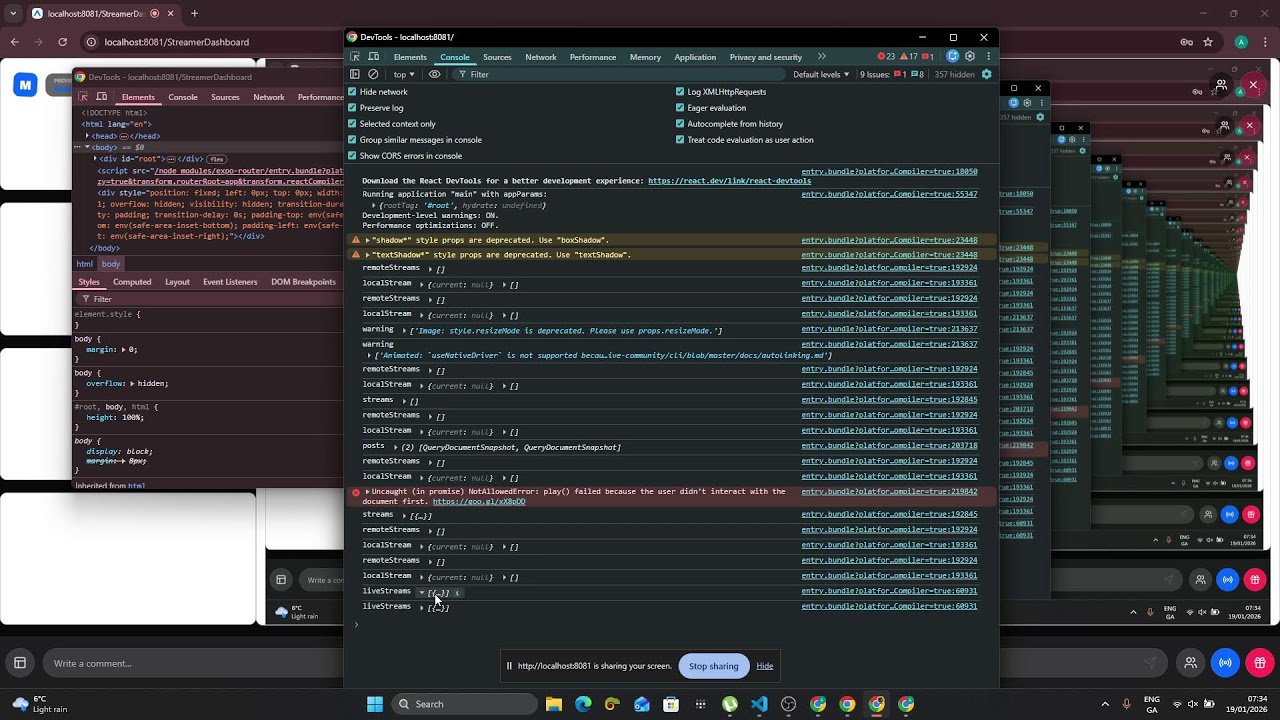Collapse first liveStreams array entry

pos(422,593)
